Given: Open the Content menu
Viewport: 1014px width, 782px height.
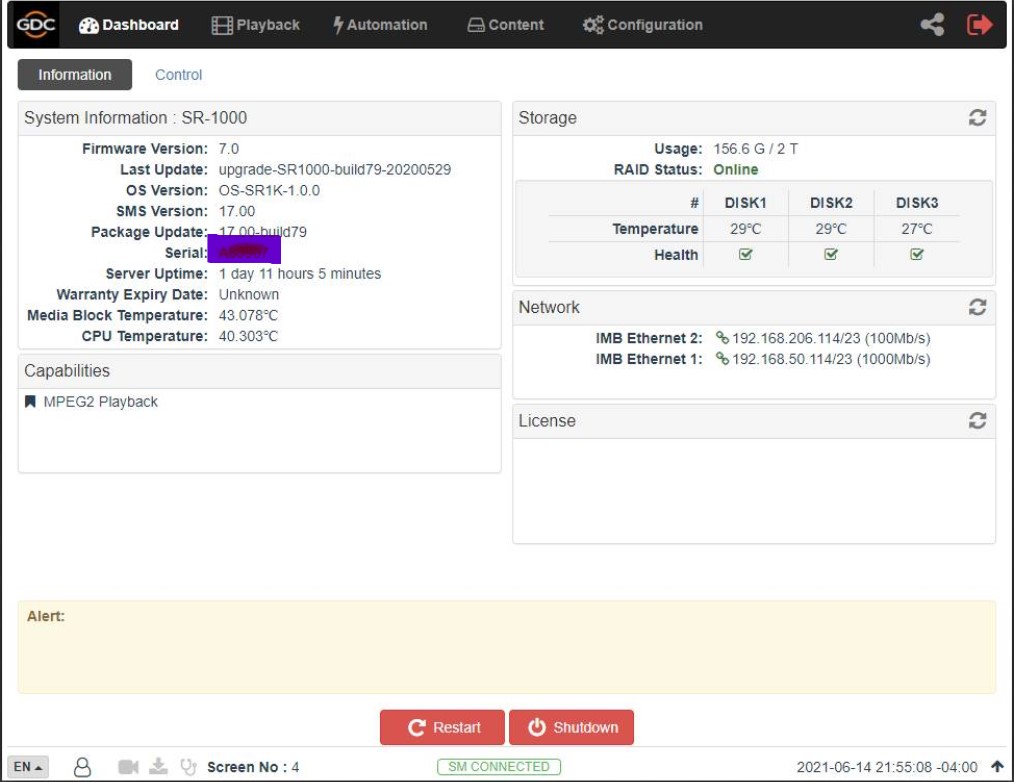Looking at the screenshot, I should [x=505, y=25].
